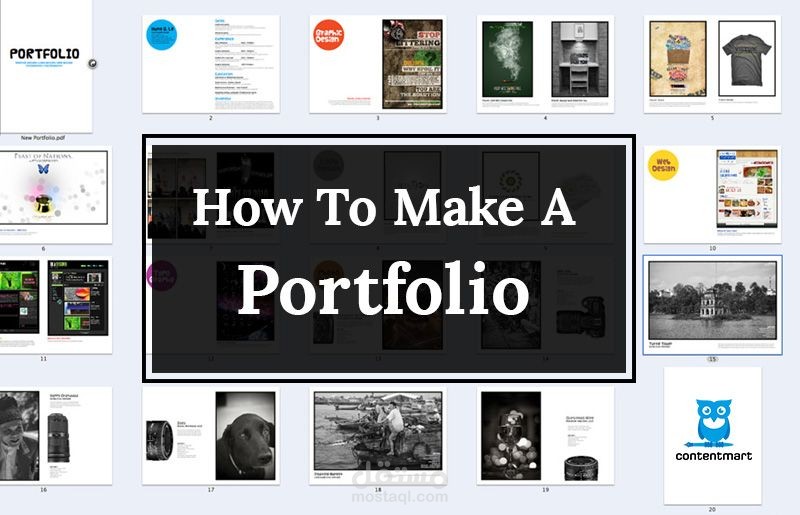This screenshot has width=800, height=515.
Task: Click the page number 5 label
Action: coord(712,118)
